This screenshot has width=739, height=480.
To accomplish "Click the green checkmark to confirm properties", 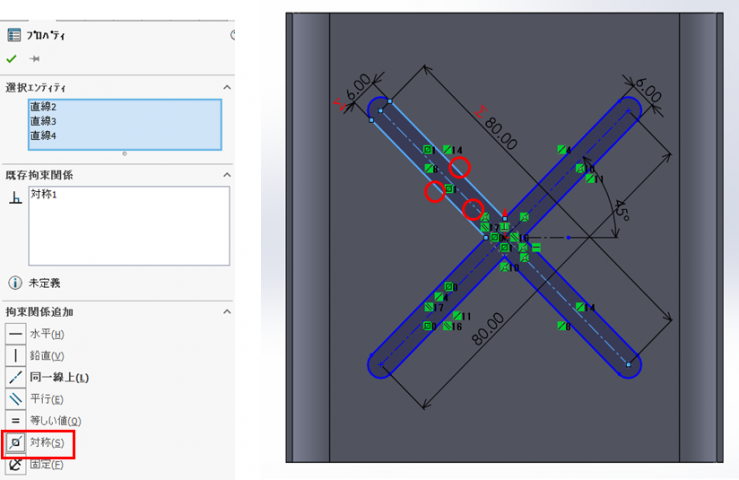I will pos(11,59).
